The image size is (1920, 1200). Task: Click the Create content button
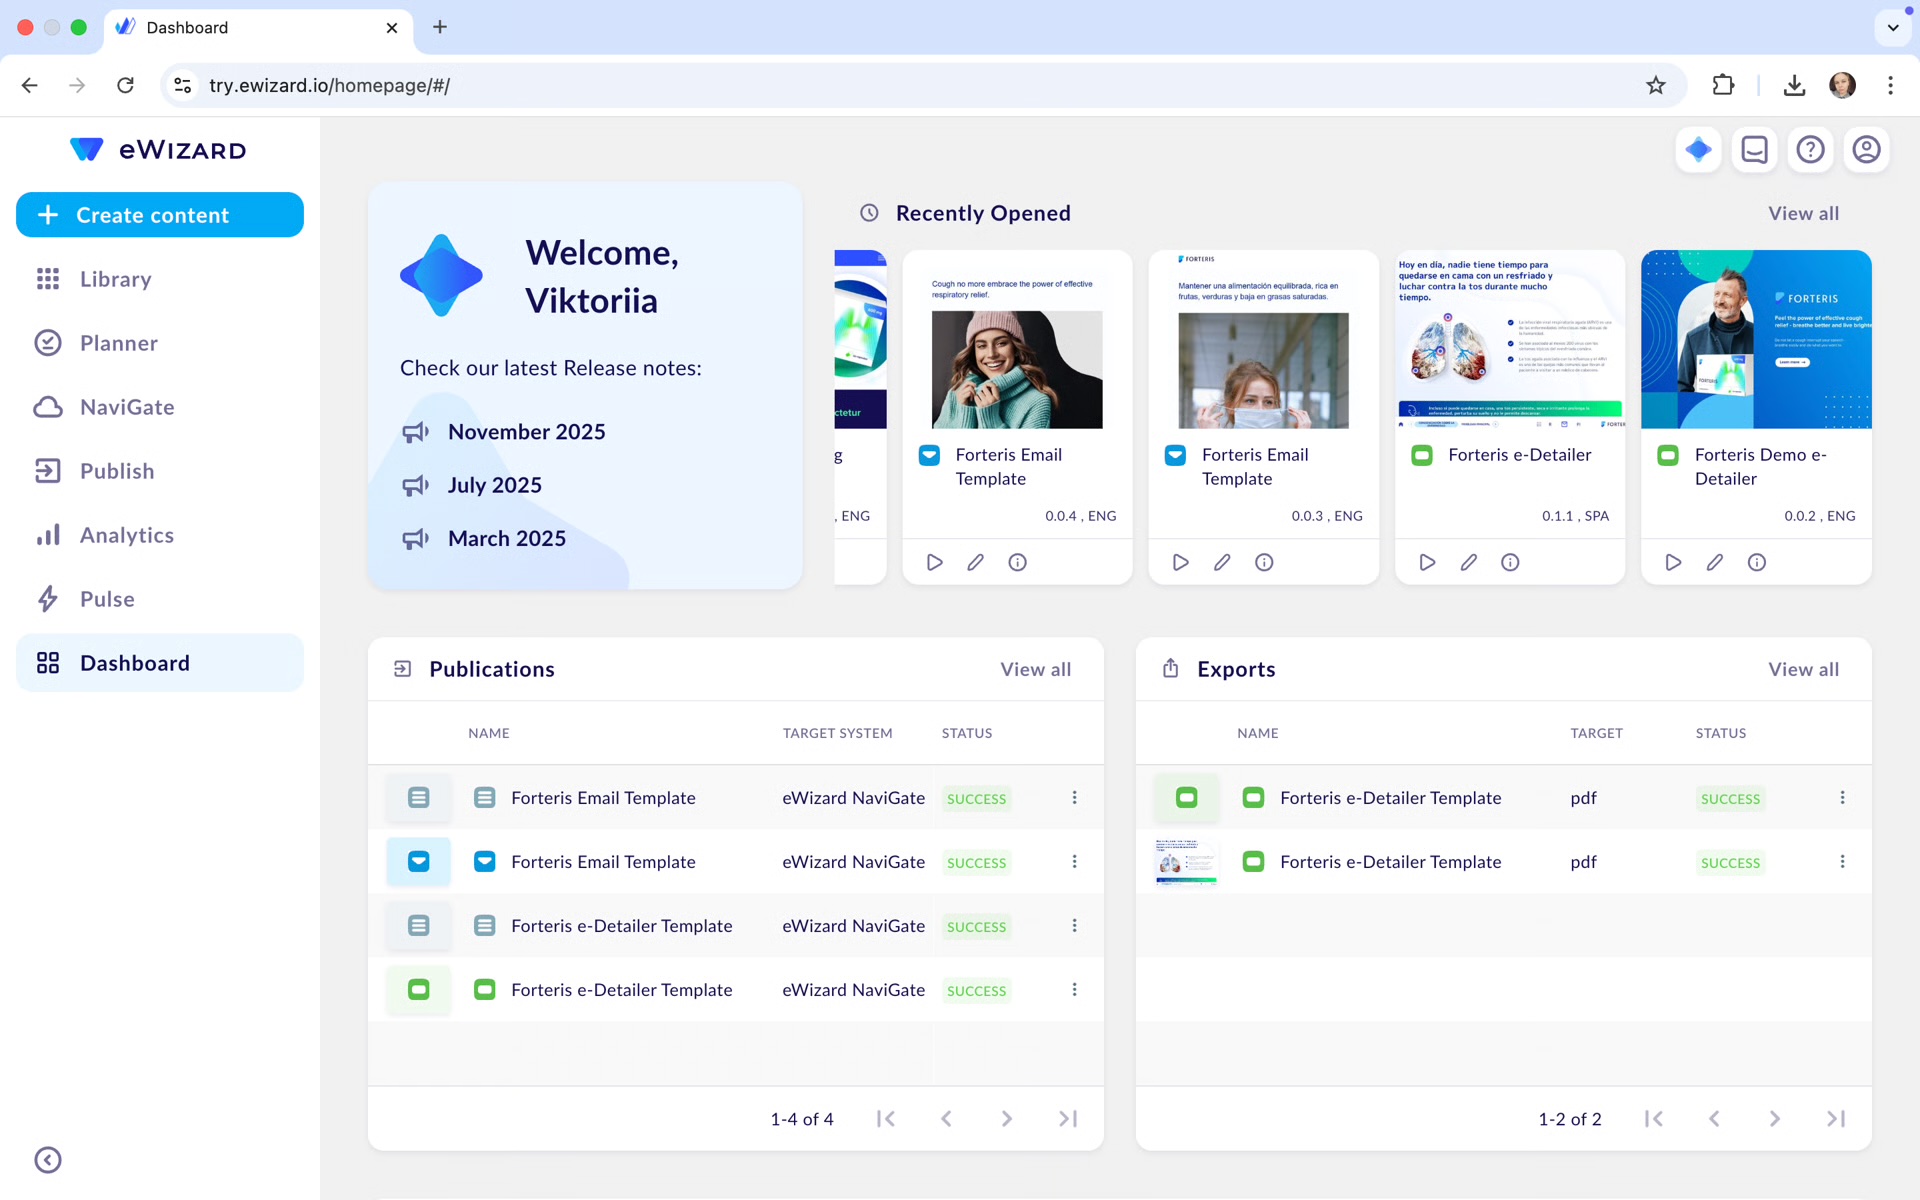[x=160, y=215]
